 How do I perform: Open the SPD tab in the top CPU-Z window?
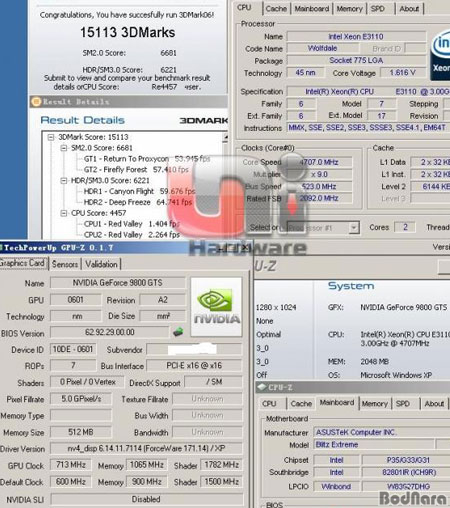click(378, 9)
